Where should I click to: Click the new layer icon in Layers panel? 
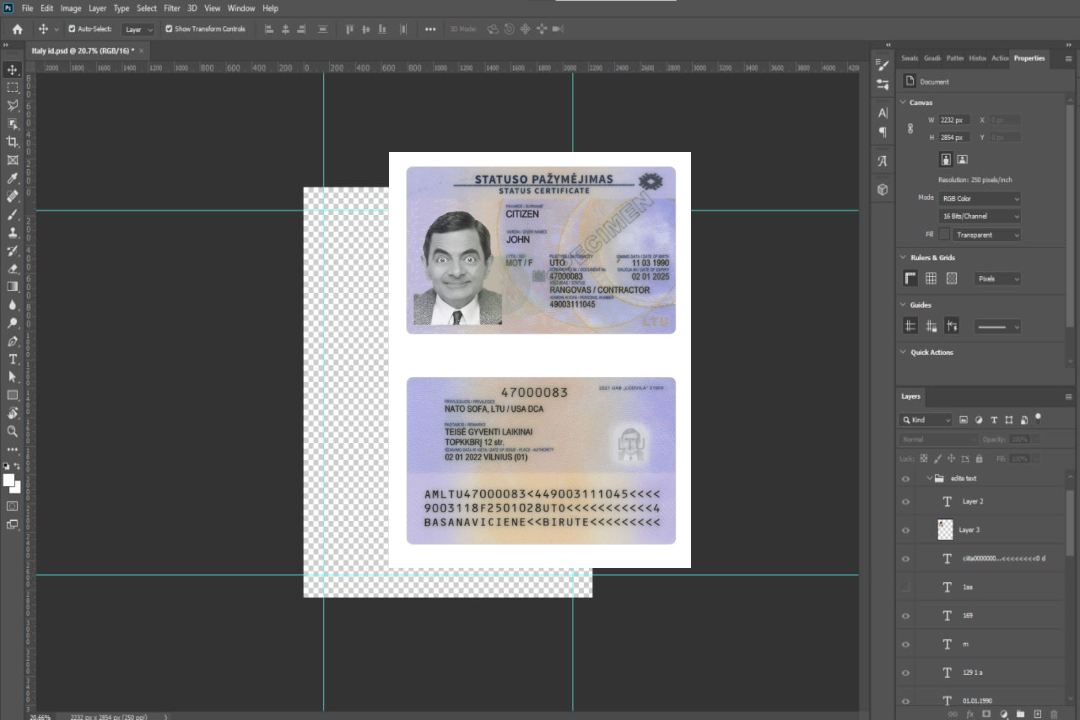1038,714
